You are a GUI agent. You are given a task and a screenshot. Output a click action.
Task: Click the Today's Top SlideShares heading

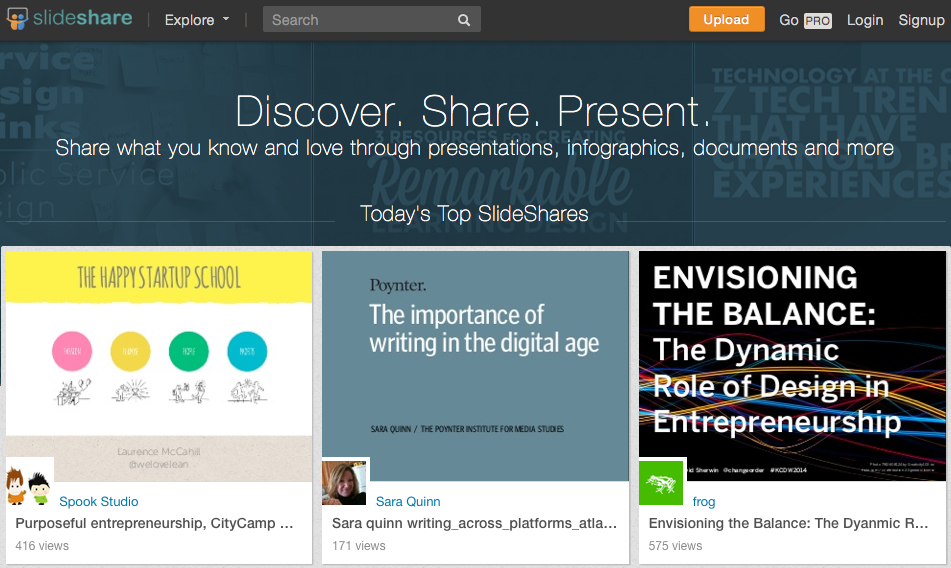(474, 214)
